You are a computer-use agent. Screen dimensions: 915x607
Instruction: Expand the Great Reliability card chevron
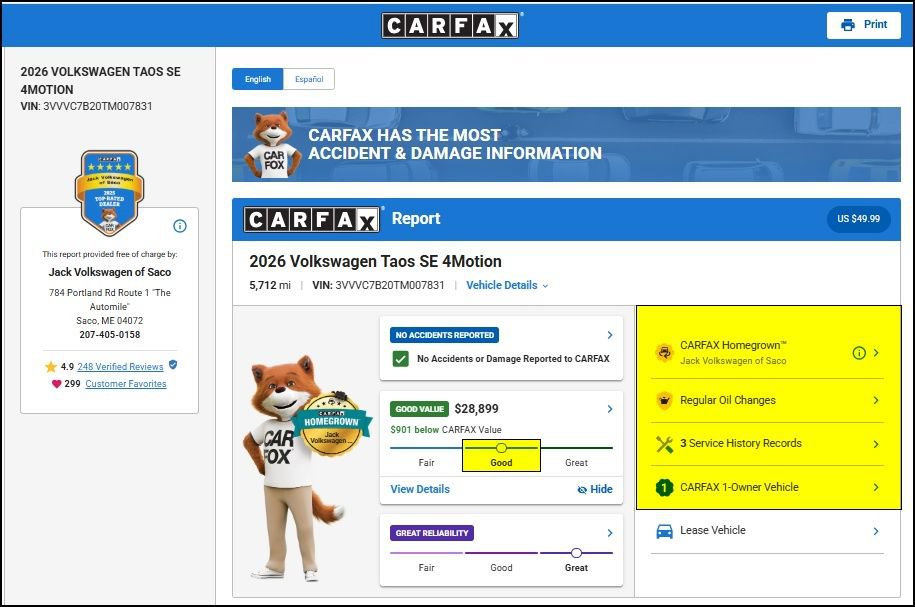click(x=610, y=533)
